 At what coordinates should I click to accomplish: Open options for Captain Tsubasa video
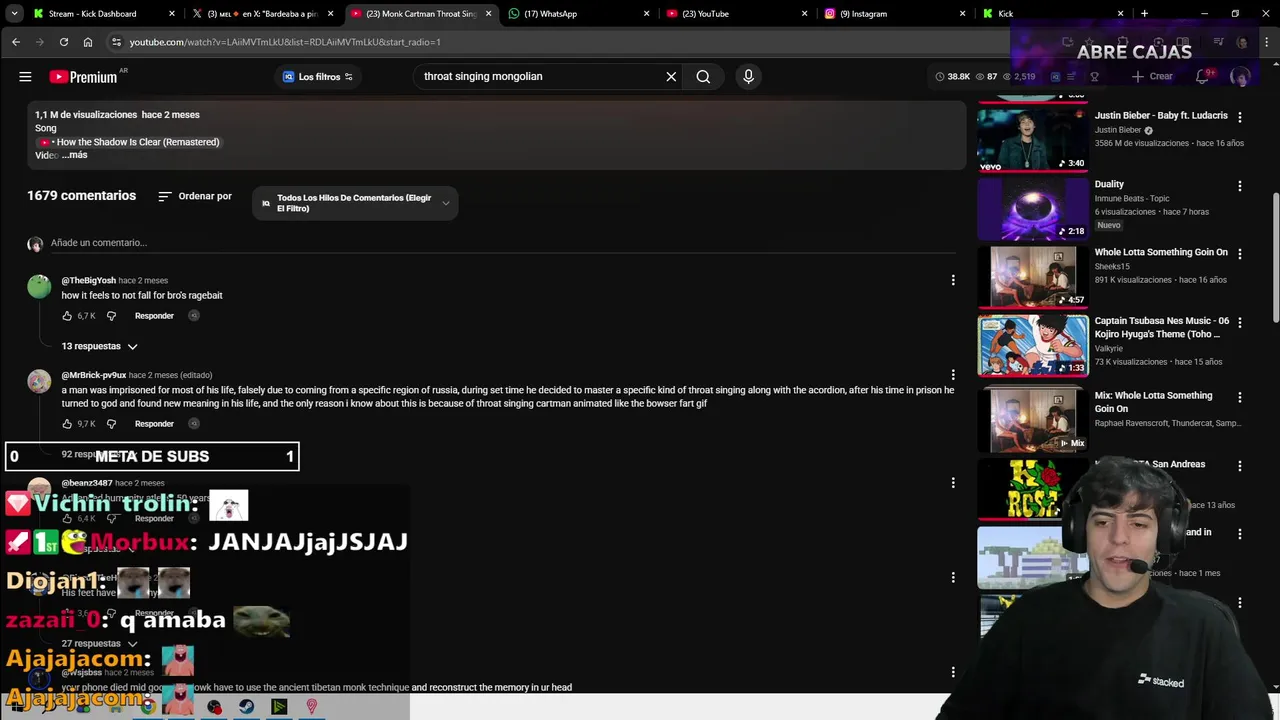click(x=1240, y=322)
